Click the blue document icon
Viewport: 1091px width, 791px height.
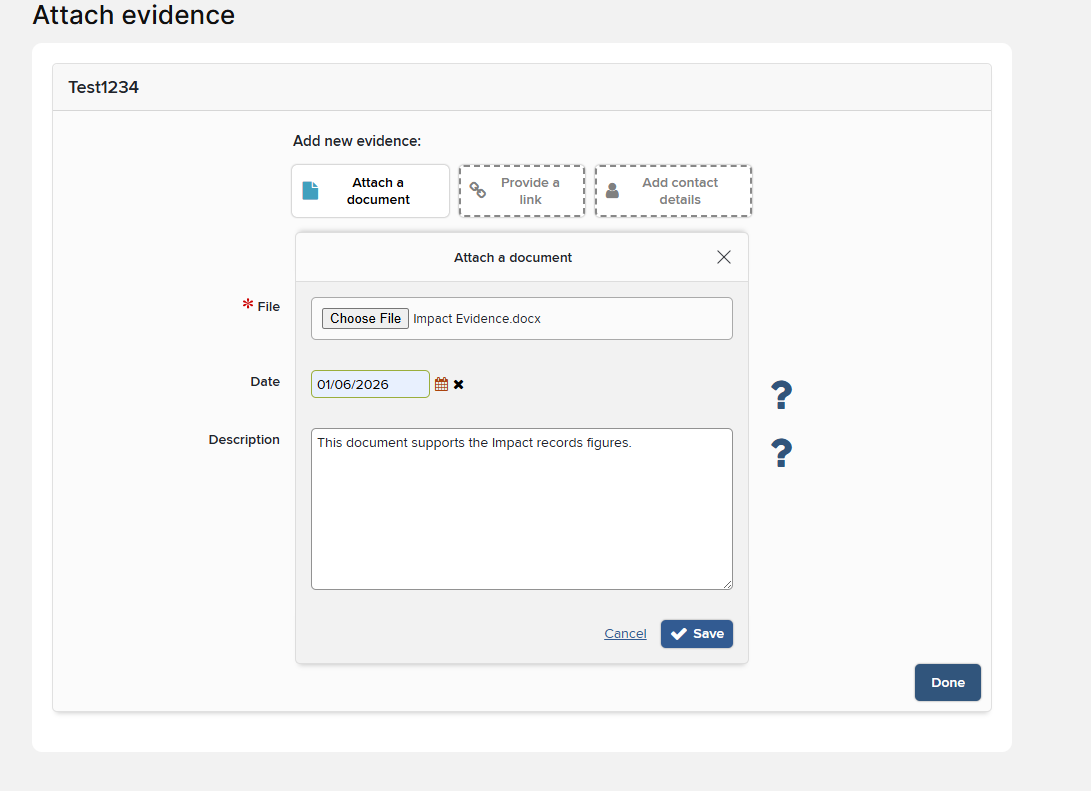310,191
